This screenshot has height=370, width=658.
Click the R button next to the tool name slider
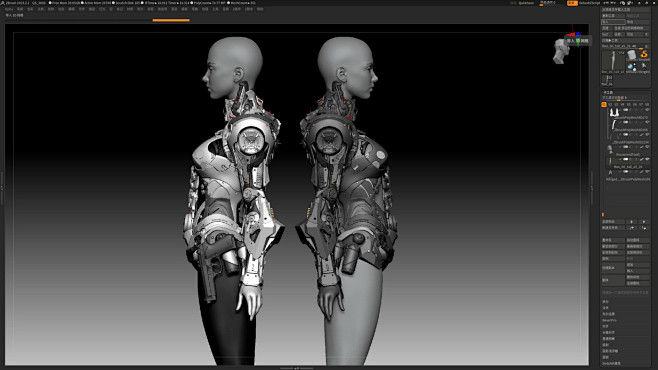pos(646,46)
